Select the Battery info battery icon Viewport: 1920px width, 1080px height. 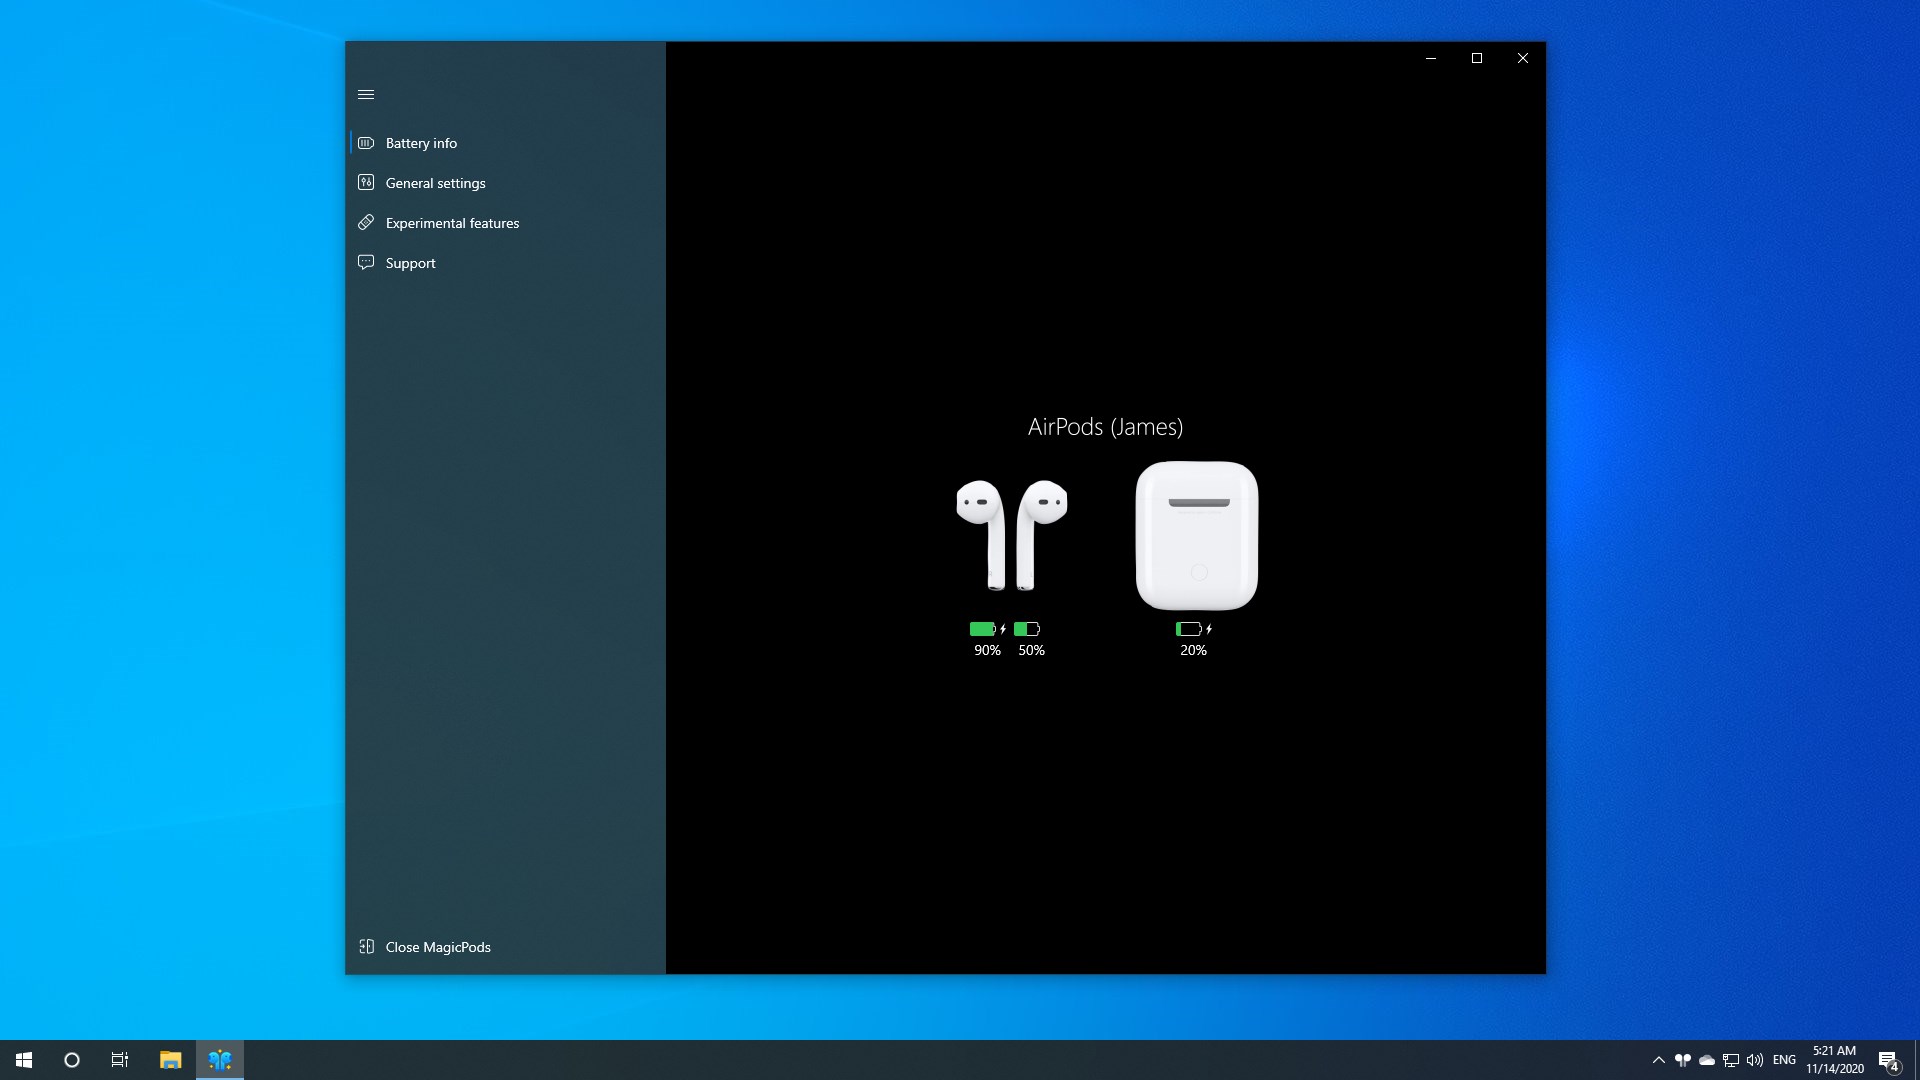pos(366,142)
